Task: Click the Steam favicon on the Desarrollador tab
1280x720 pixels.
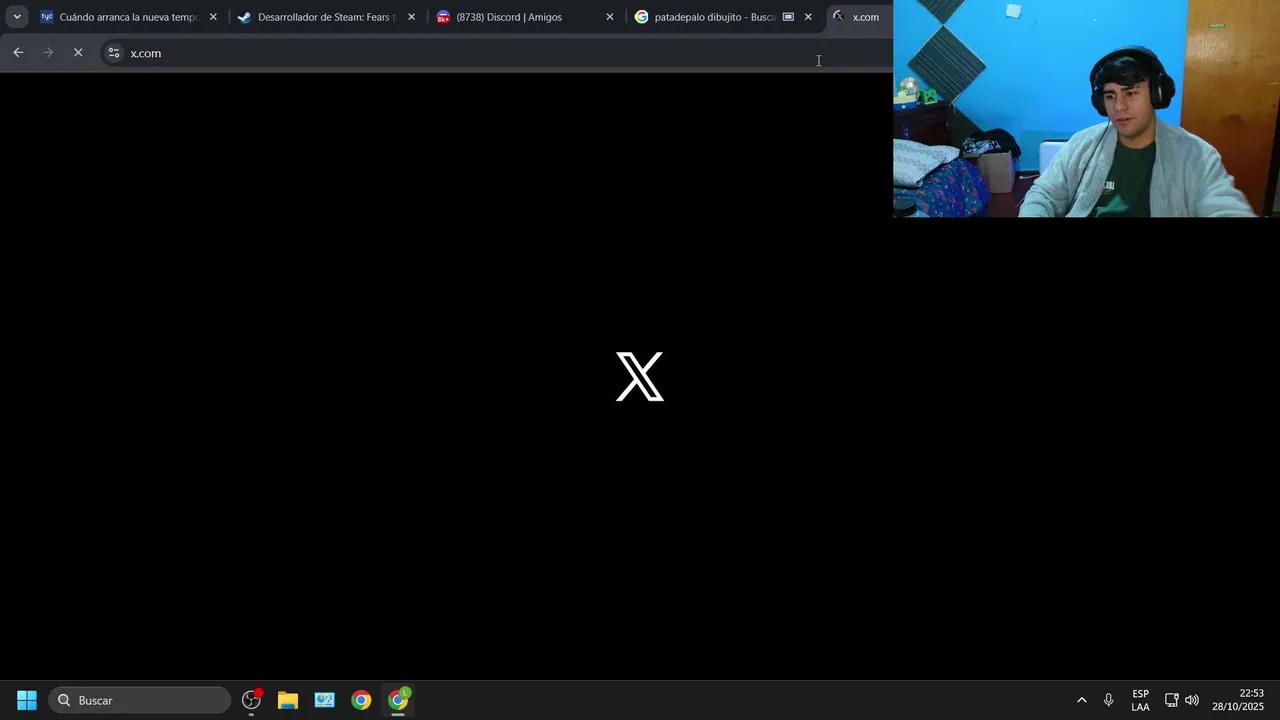Action: [x=244, y=17]
